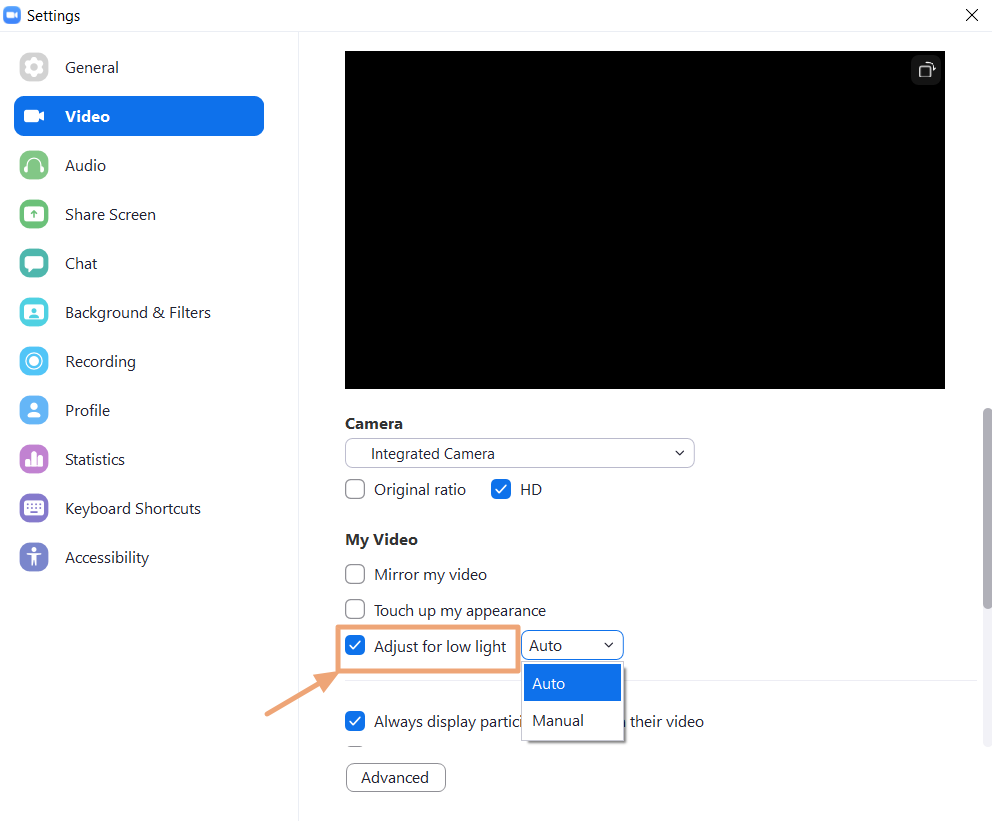This screenshot has height=821, width=992.
Task: Disable the HD video option
Action: point(501,489)
